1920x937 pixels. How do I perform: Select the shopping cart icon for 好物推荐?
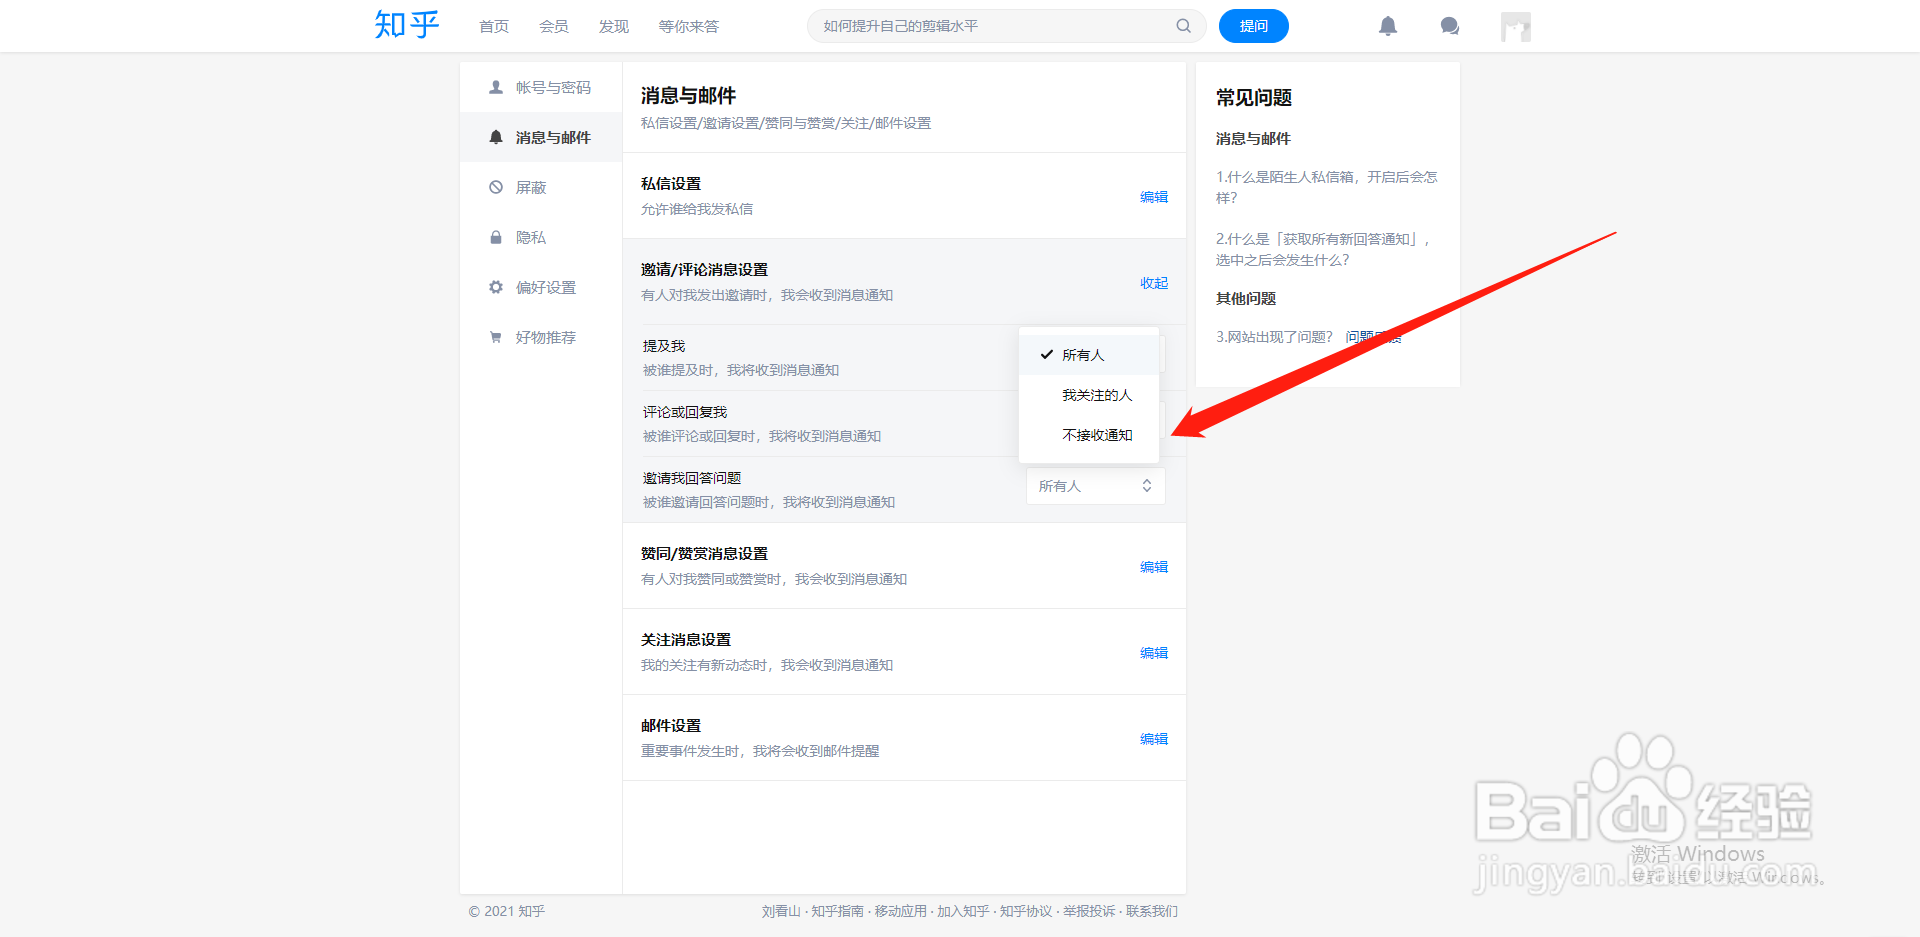click(495, 337)
